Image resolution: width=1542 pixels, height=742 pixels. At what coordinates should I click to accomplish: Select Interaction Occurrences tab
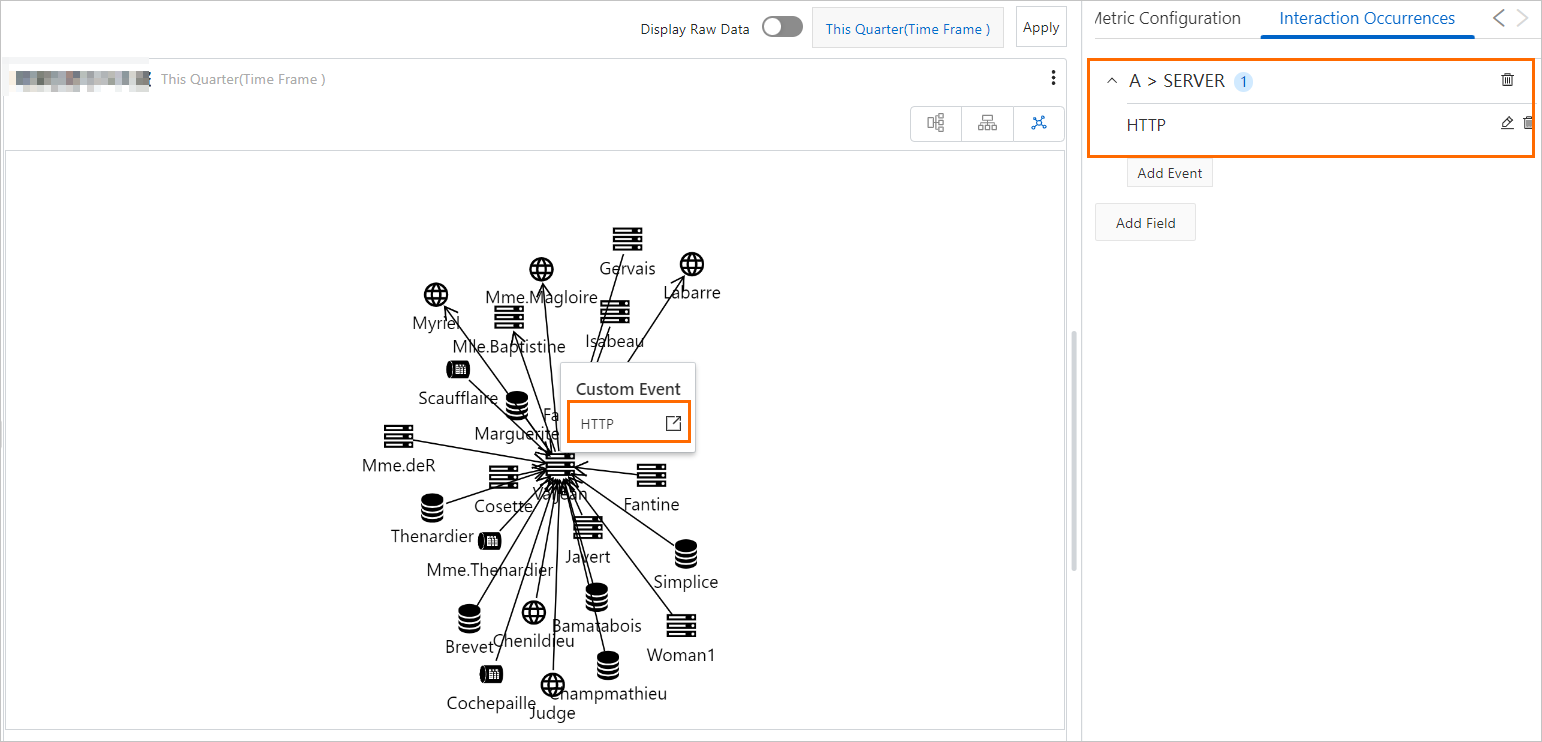tap(1367, 18)
